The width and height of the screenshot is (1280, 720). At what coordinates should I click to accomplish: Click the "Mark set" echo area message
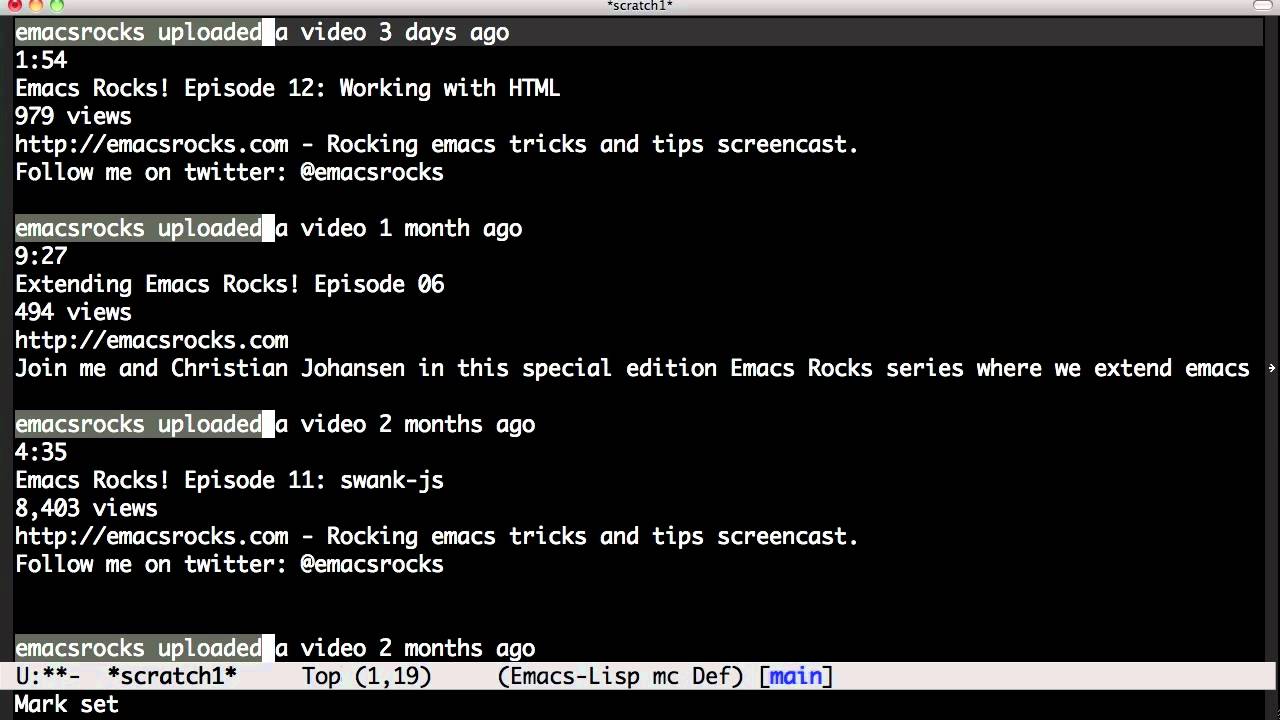pyautogui.click(x=66, y=704)
